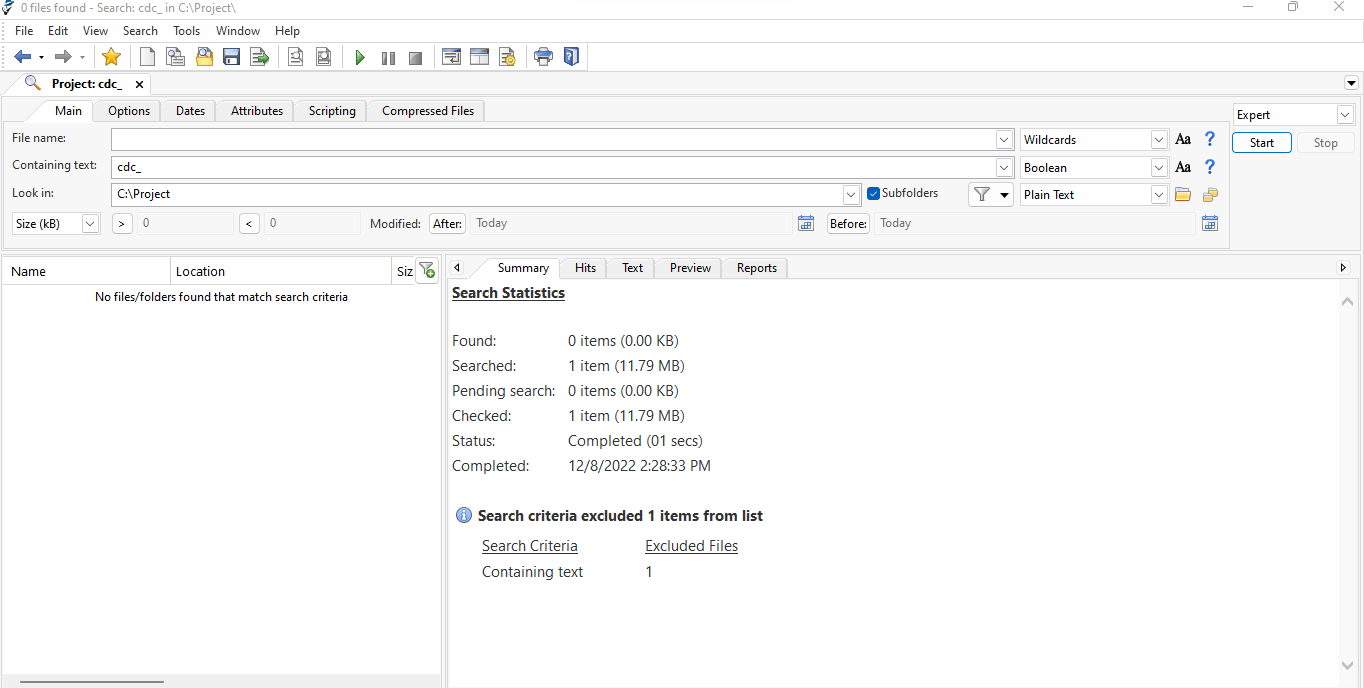Go back with the blue arrow
This screenshot has width=1364, height=688.
(22, 57)
